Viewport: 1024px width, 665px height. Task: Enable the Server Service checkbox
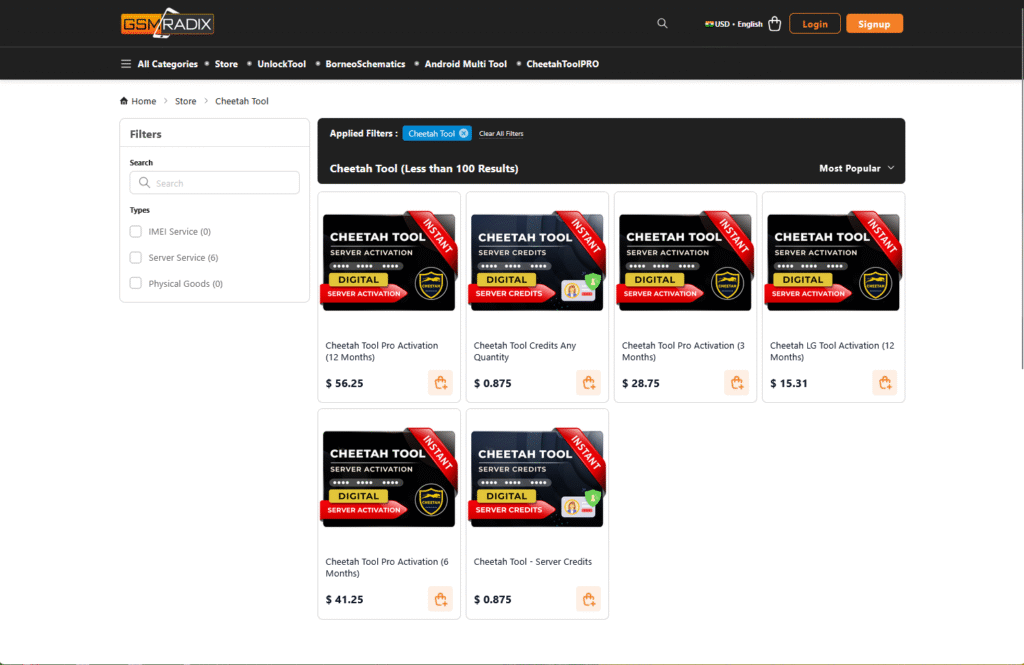coord(136,258)
